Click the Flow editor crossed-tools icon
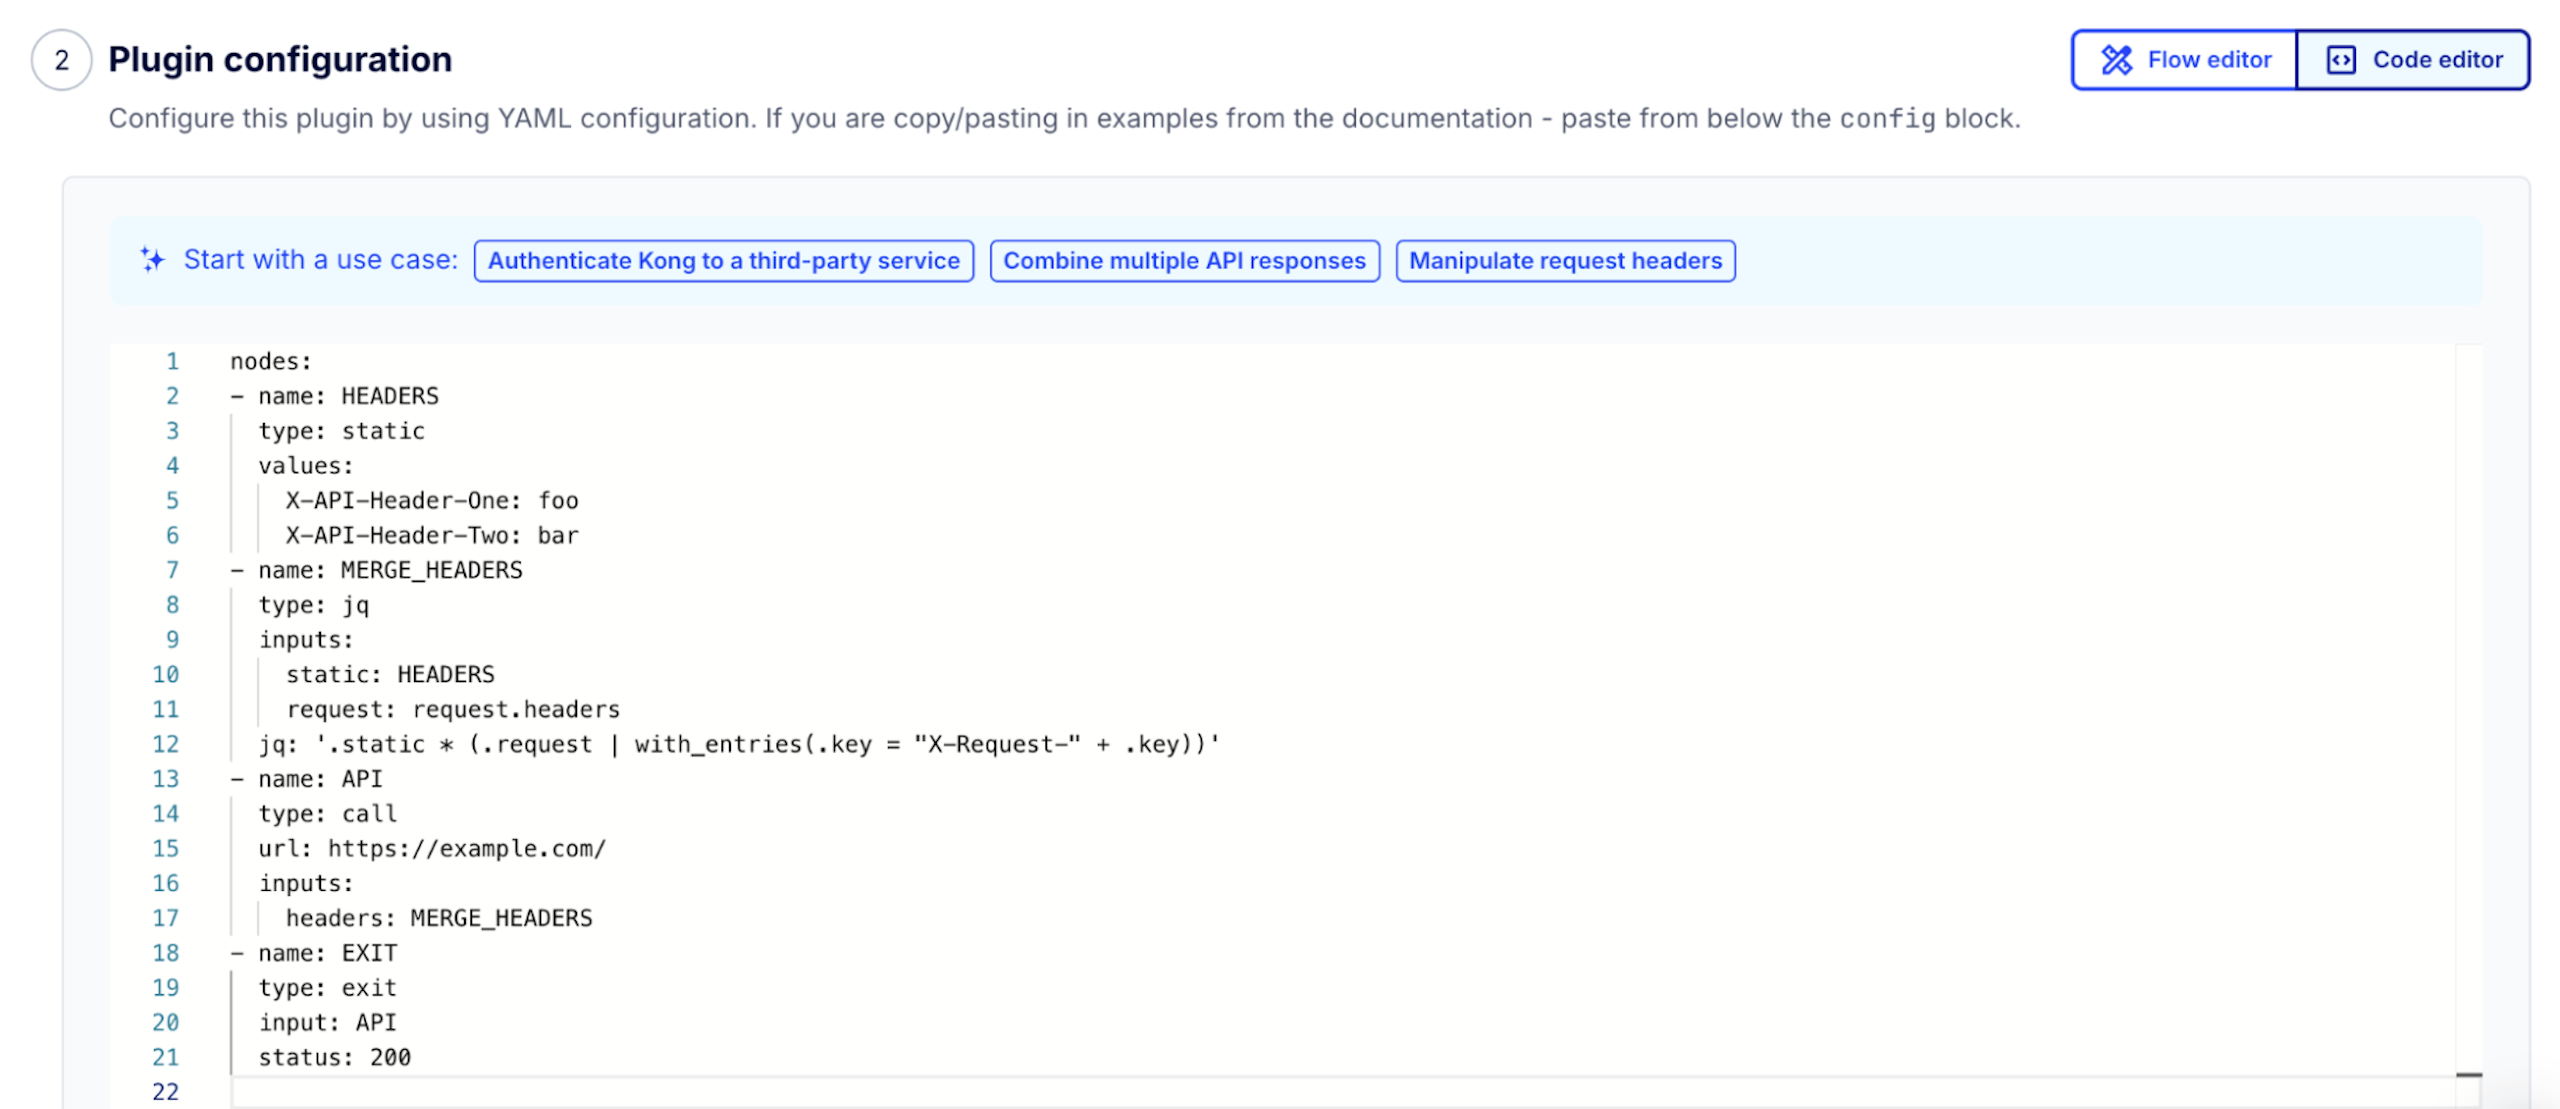 click(x=2116, y=60)
